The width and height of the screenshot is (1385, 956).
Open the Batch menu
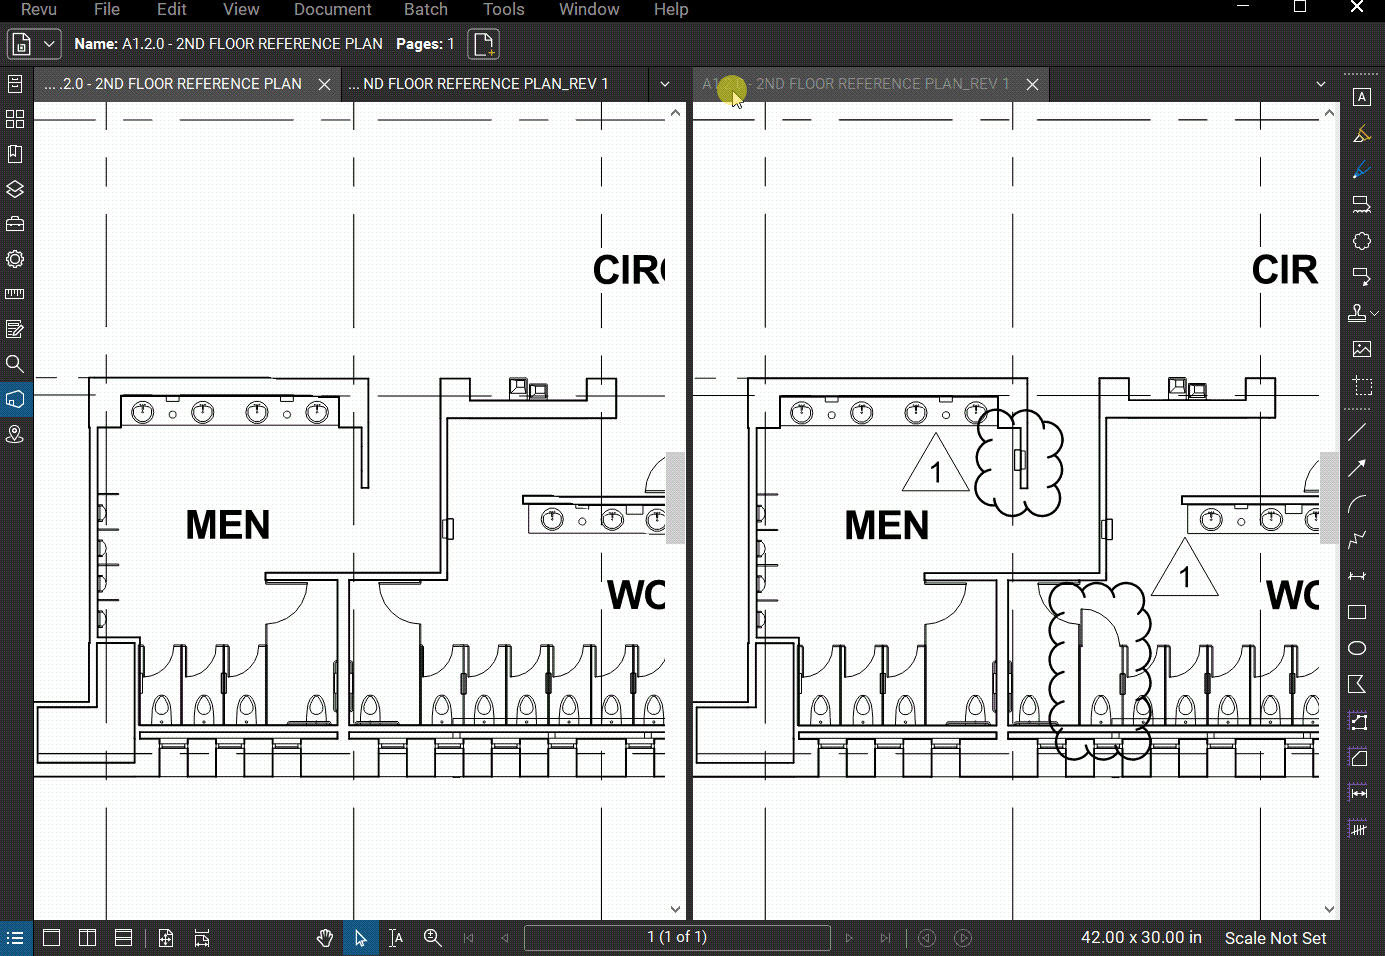click(x=425, y=9)
